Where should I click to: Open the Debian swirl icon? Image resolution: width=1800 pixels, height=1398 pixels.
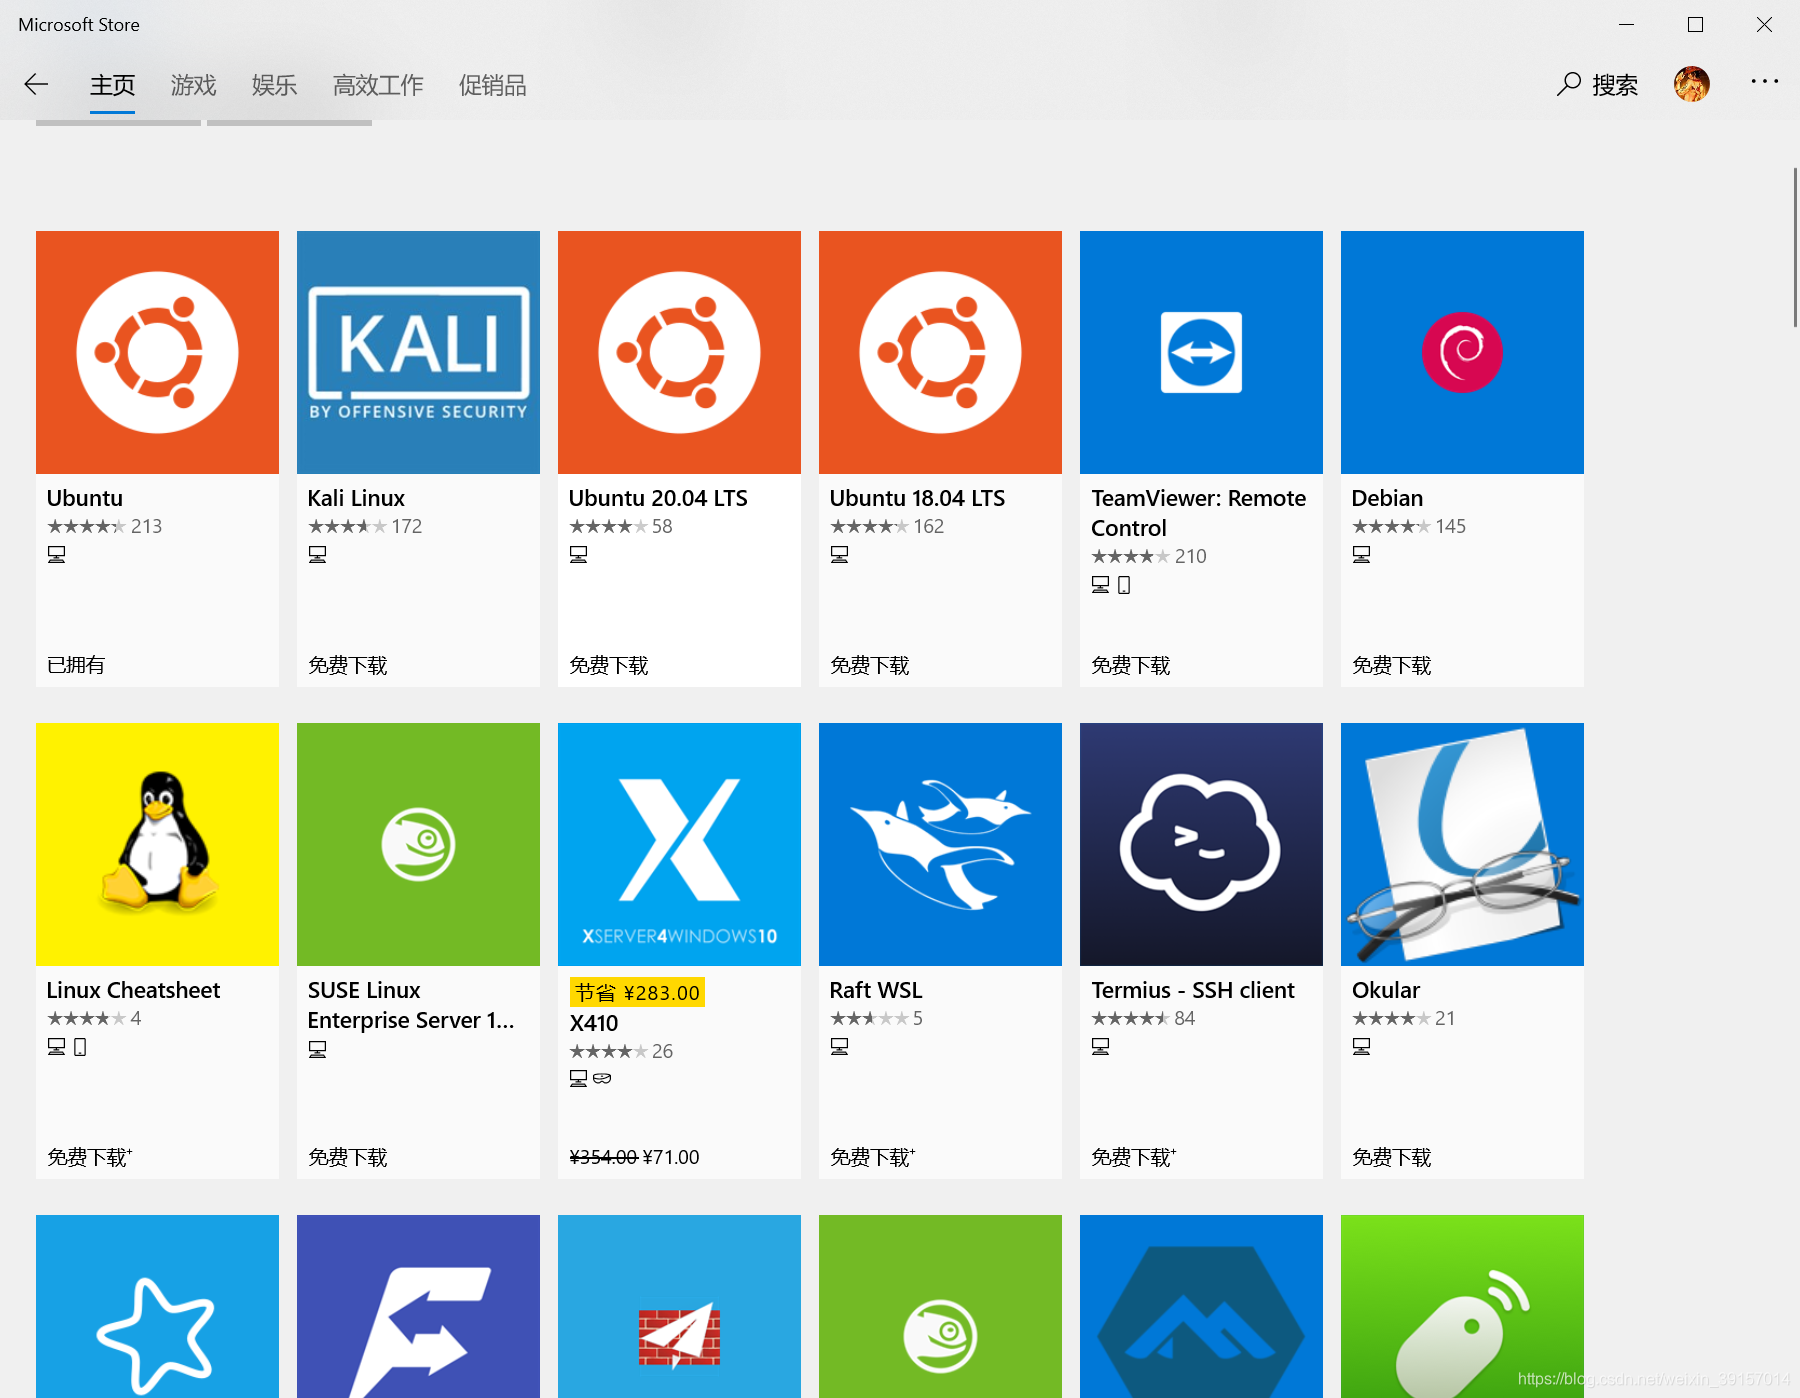coord(1462,352)
